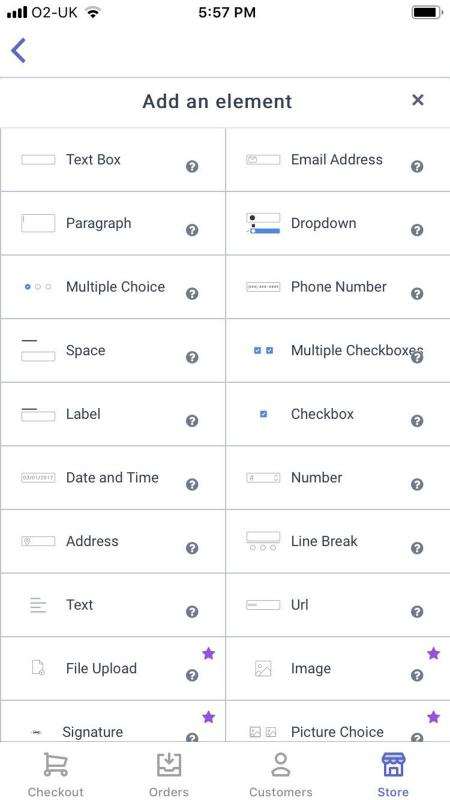Click the Multiple Checkboxes icon
Screen dimensions: 450x800
[263, 351]
